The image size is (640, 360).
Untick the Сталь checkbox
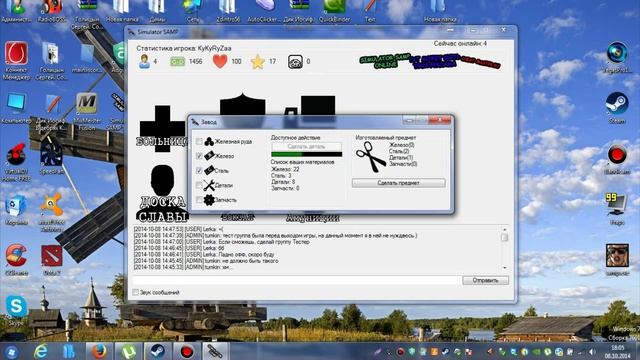pyautogui.click(x=199, y=171)
